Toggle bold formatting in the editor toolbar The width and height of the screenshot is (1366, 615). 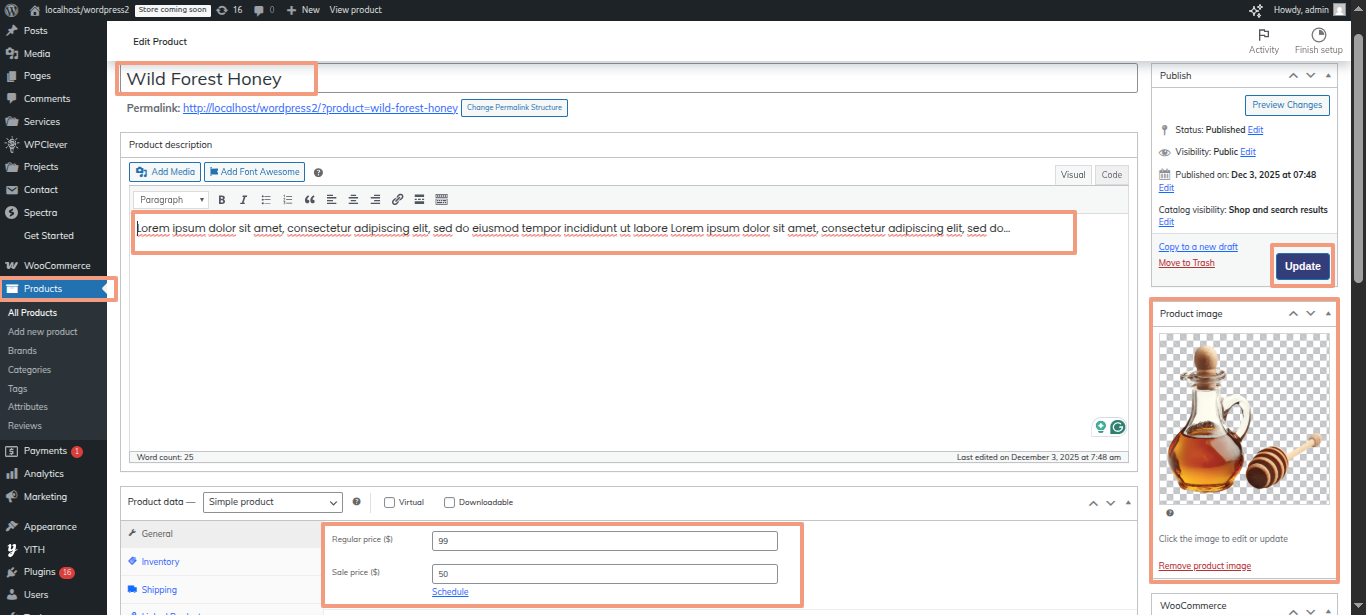point(222,200)
